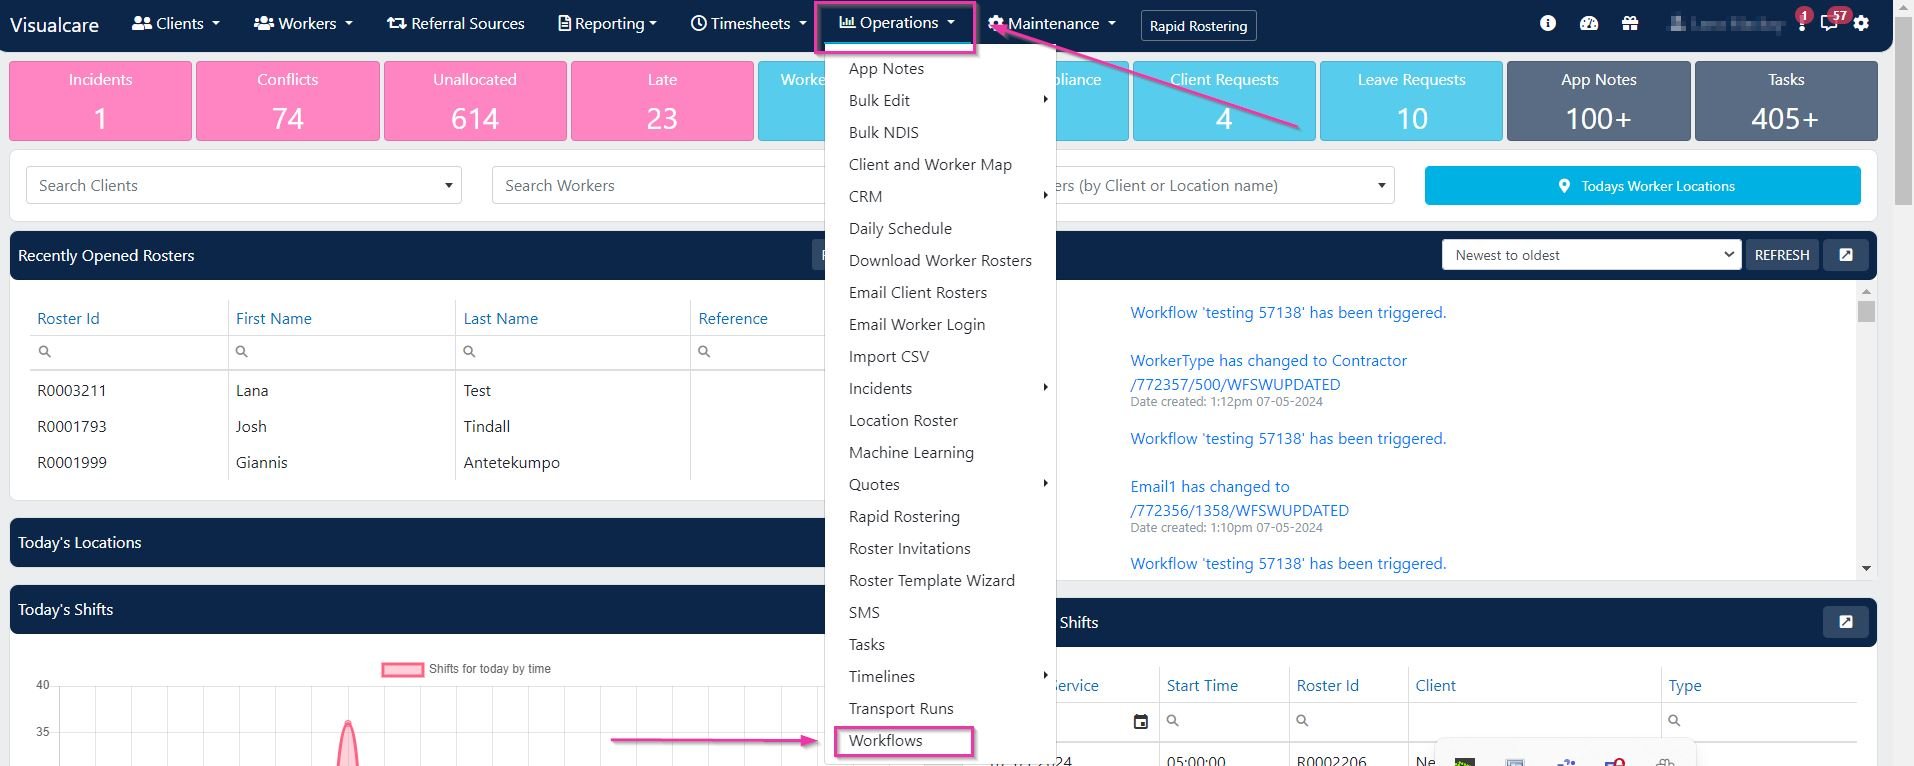Open the Late 23 tile
This screenshot has width=1914, height=766.
point(662,101)
